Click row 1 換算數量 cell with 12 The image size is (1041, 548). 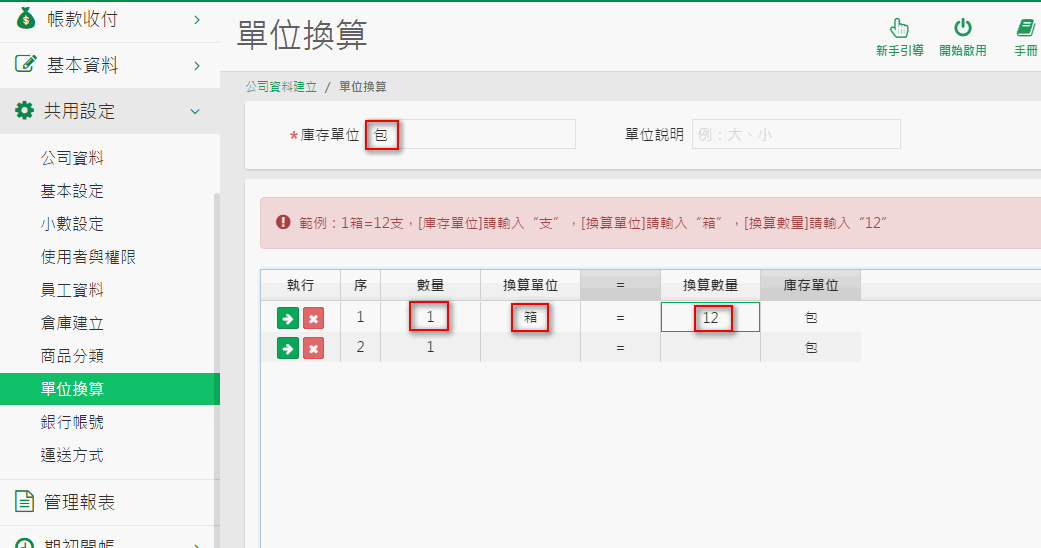pyautogui.click(x=710, y=318)
